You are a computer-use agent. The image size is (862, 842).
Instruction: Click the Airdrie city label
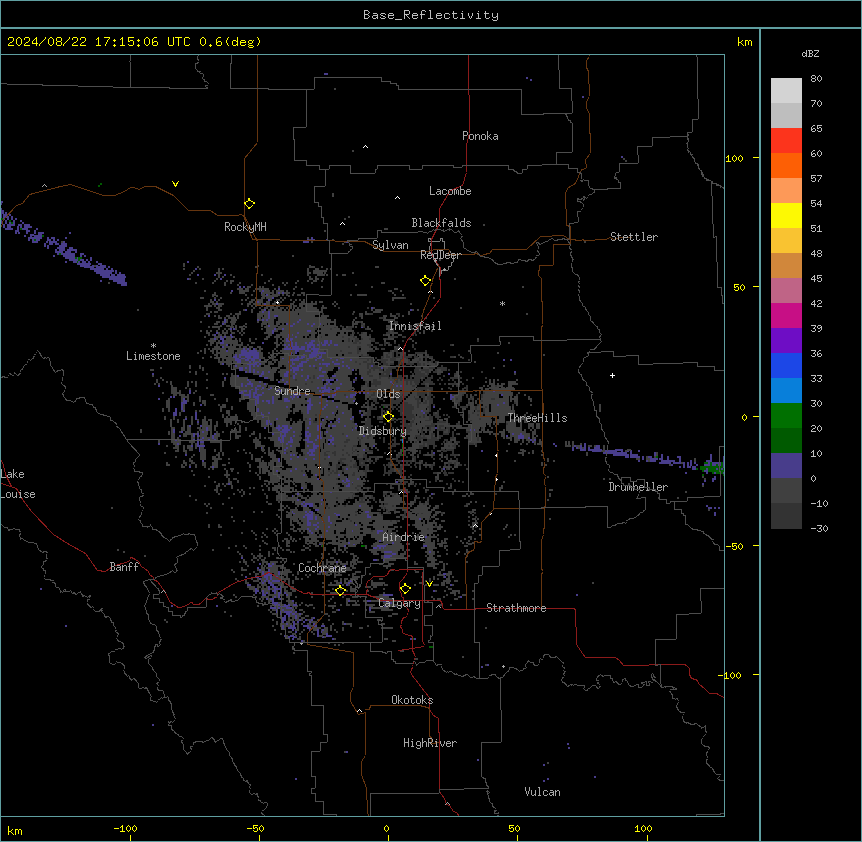point(404,537)
